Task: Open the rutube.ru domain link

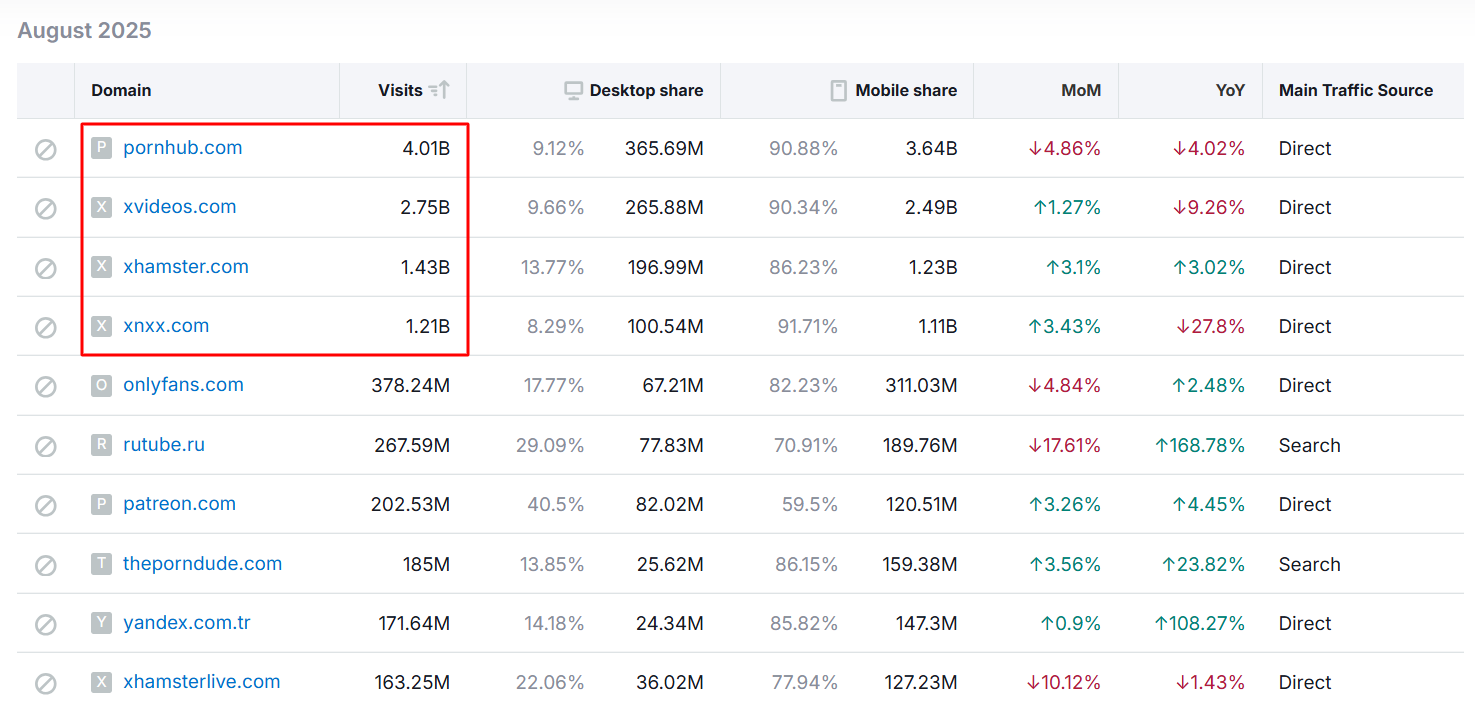Action: click(x=164, y=445)
